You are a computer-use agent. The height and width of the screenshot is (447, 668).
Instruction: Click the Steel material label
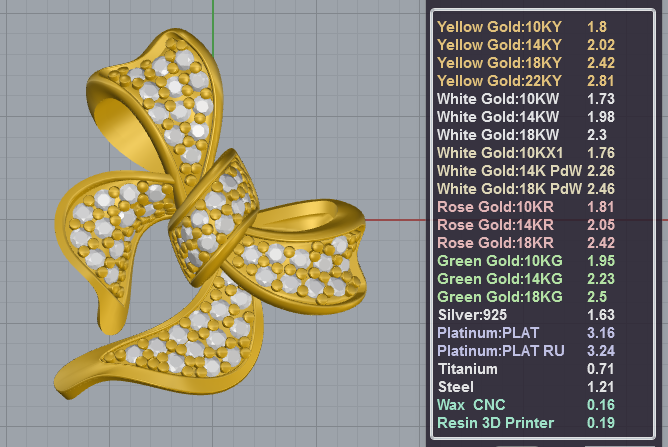coord(456,387)
